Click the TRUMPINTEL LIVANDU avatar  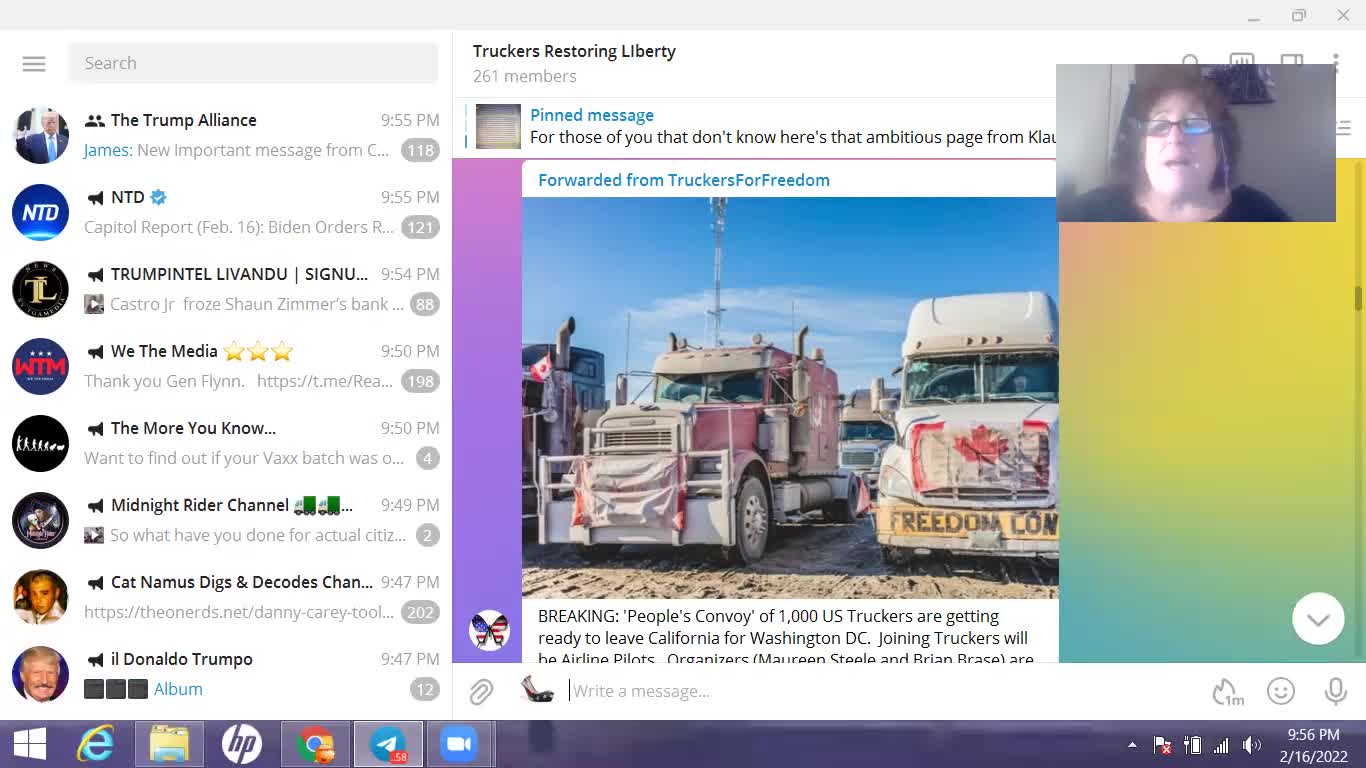(41, 289)
